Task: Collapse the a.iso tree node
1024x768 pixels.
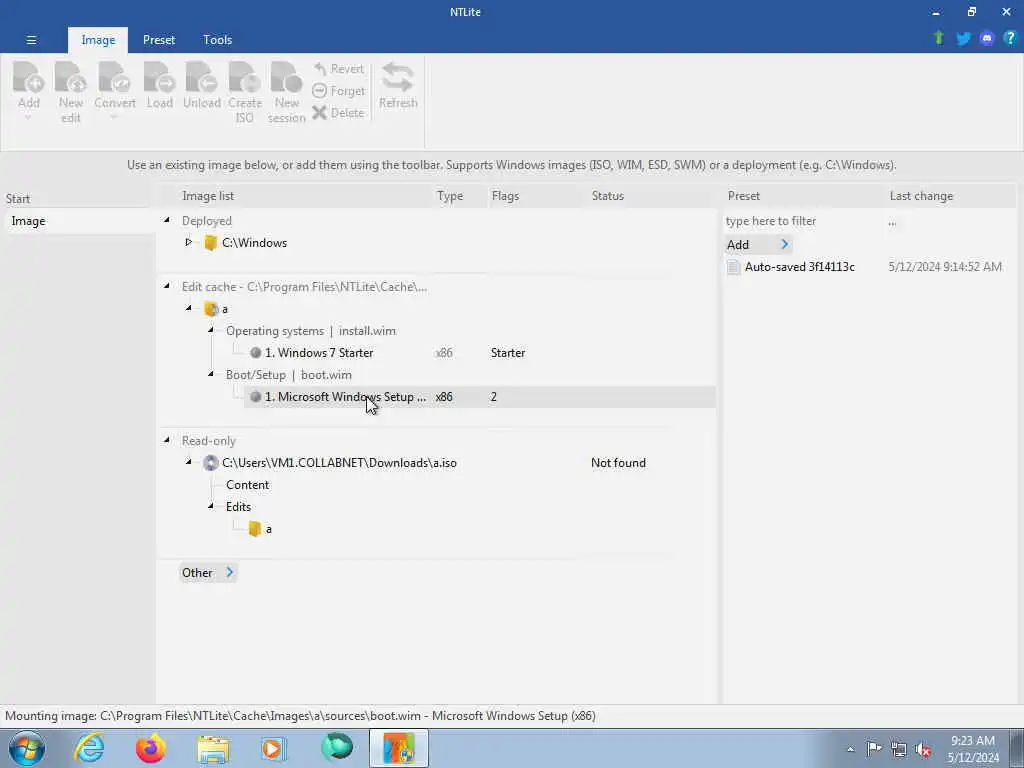Action: point(189,462)
